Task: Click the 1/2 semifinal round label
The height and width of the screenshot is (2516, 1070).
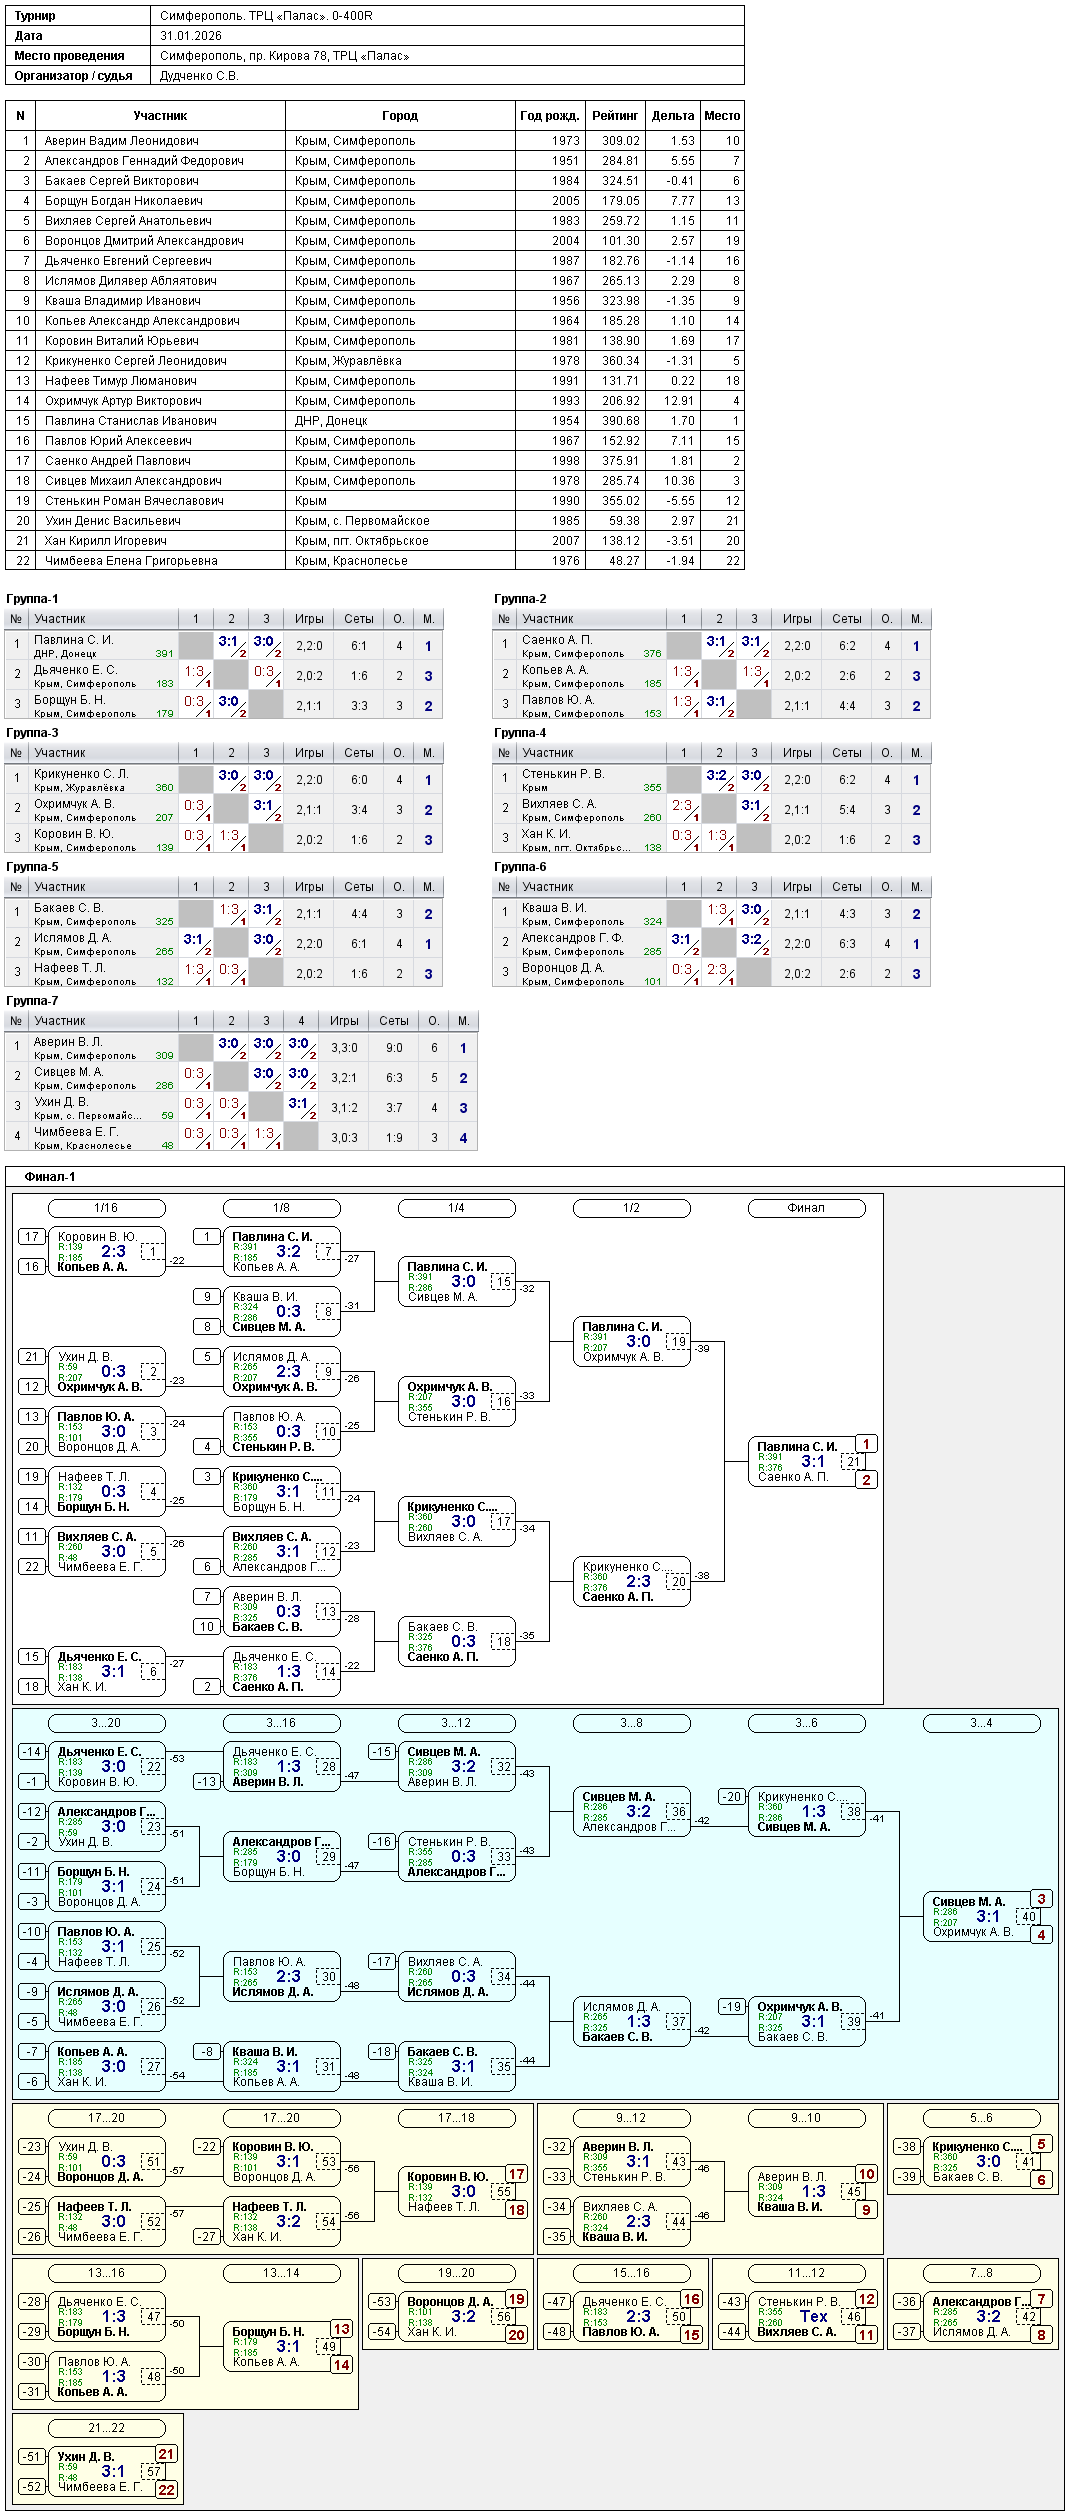Action: pos(631,1208)
